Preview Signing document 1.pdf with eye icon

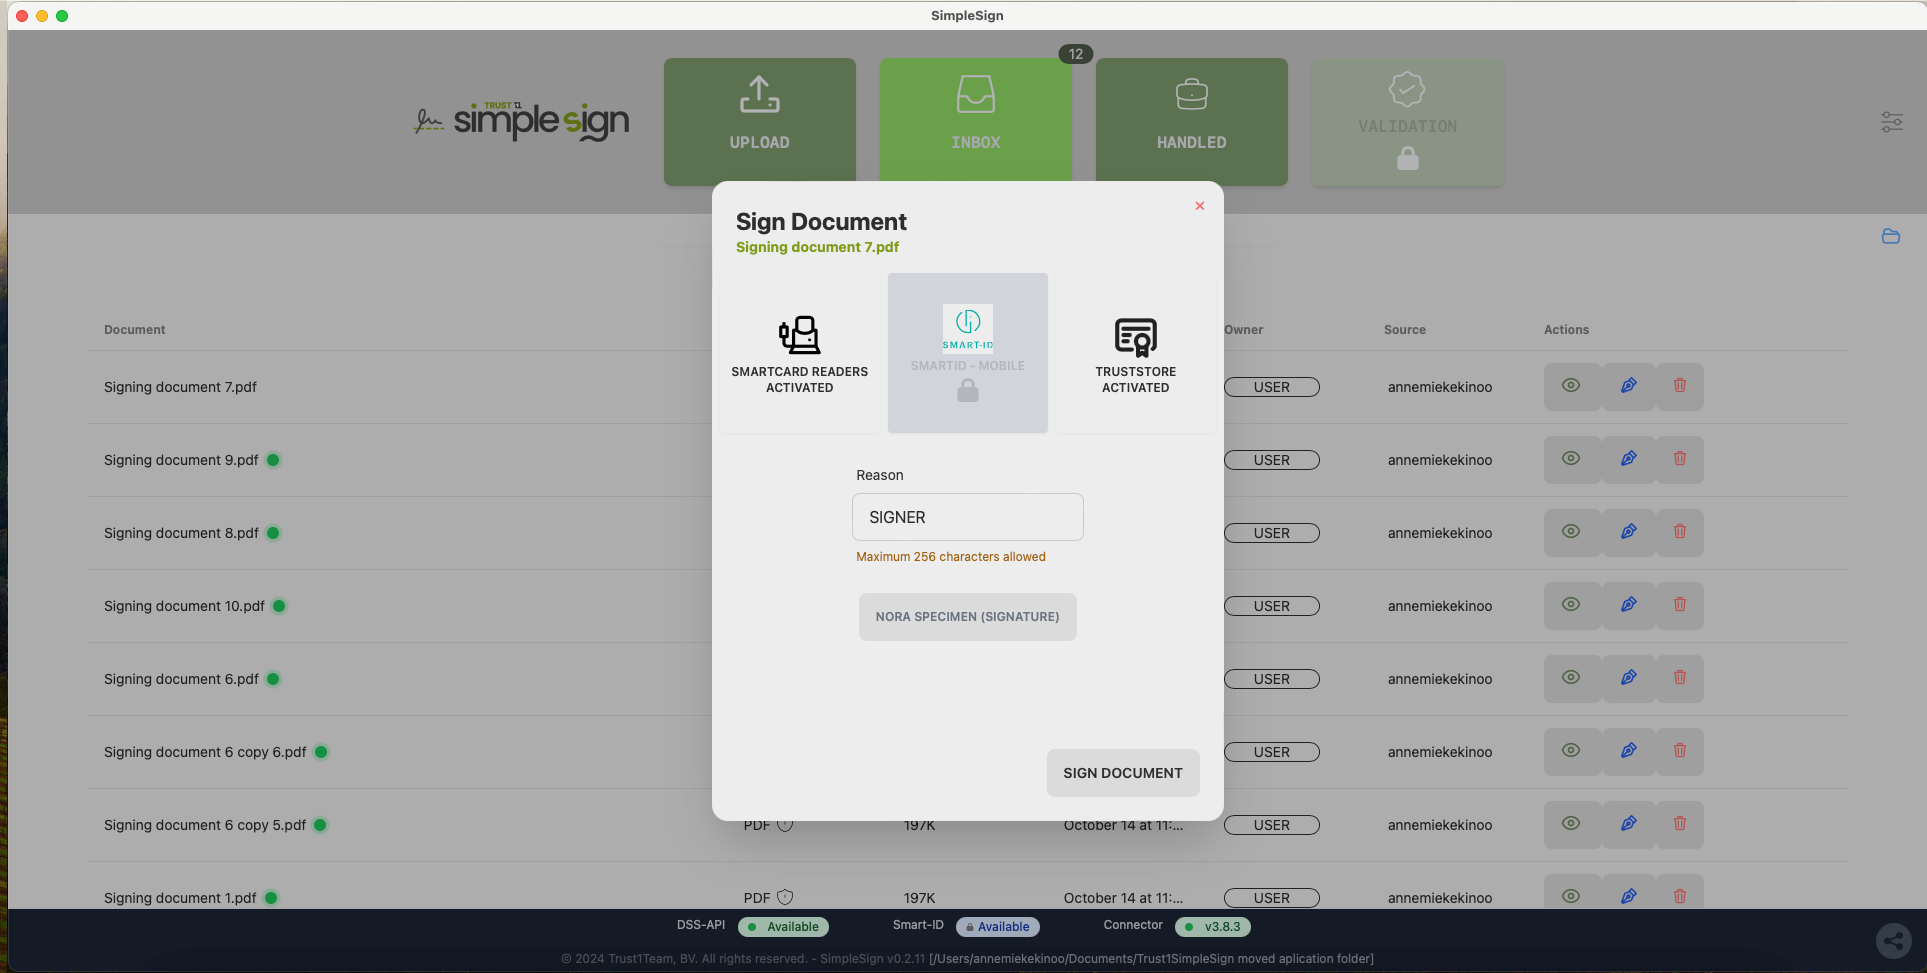pos(1571,896)
